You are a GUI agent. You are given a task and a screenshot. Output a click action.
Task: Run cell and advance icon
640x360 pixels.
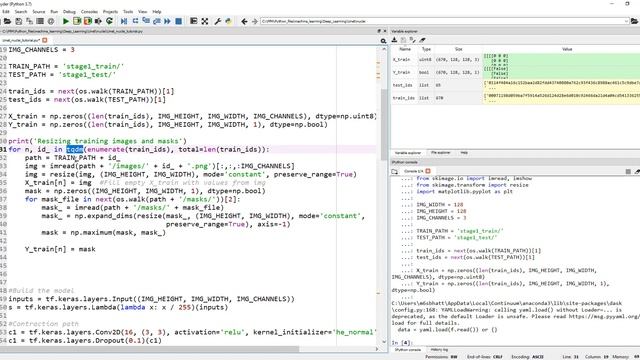(88, 21)
